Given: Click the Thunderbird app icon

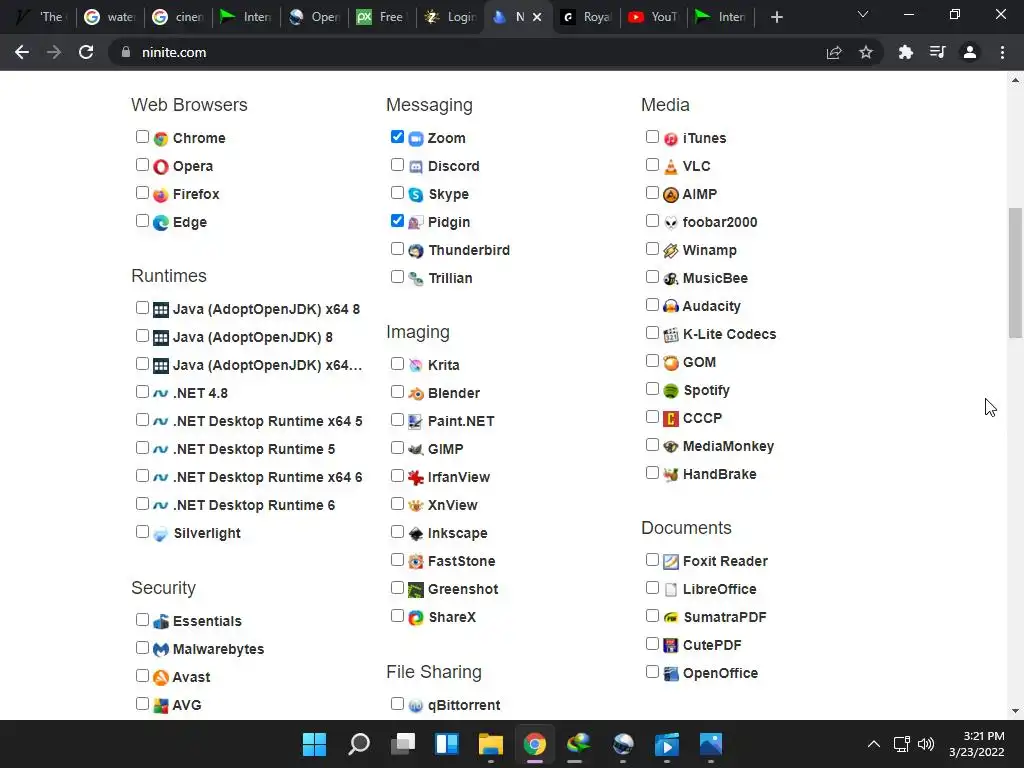Looking at the screenshot, I should (416, 251).
